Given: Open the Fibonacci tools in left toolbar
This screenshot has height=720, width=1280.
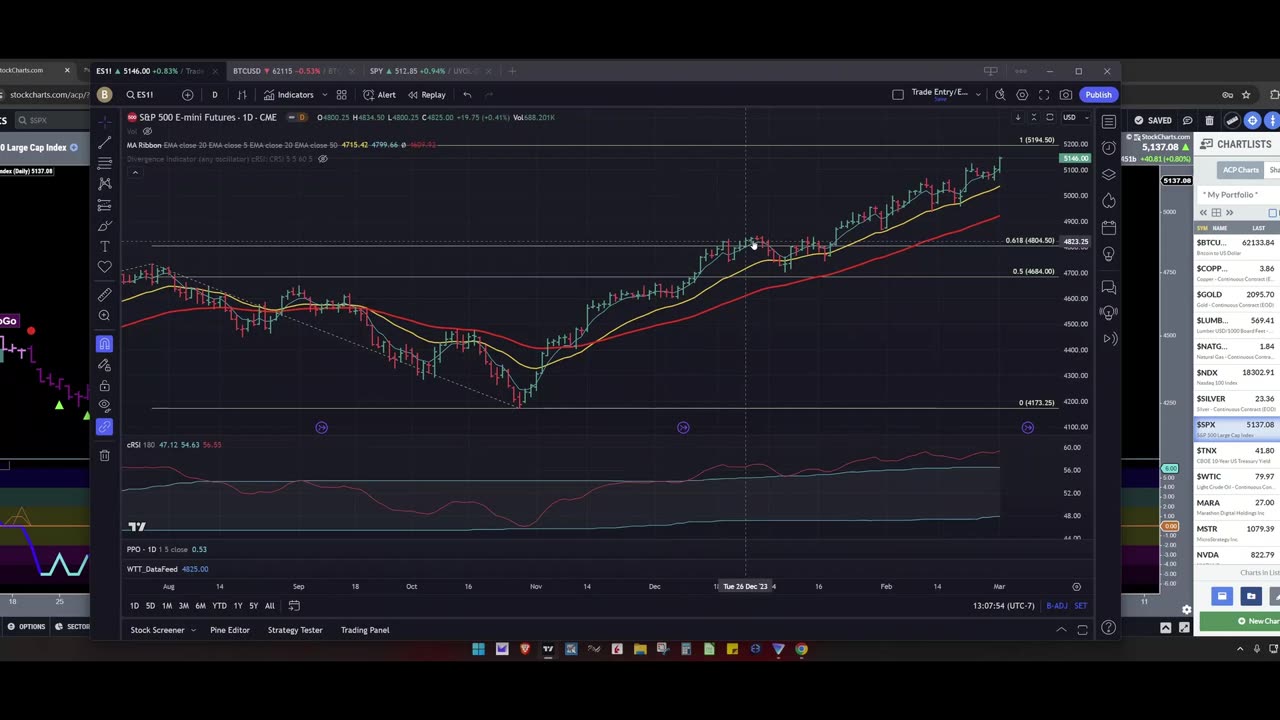Looking at the screenshot, I should [x=104, y=163].
